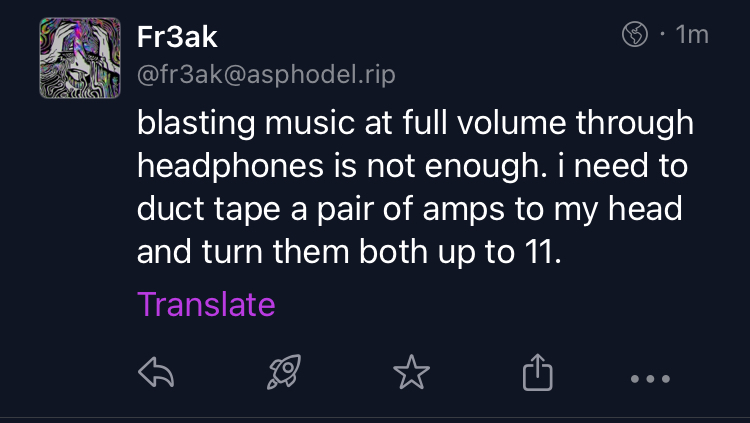750x423 pixels.
Task: Click the line starting "blasting music"
Action: (x=414, y=123)
